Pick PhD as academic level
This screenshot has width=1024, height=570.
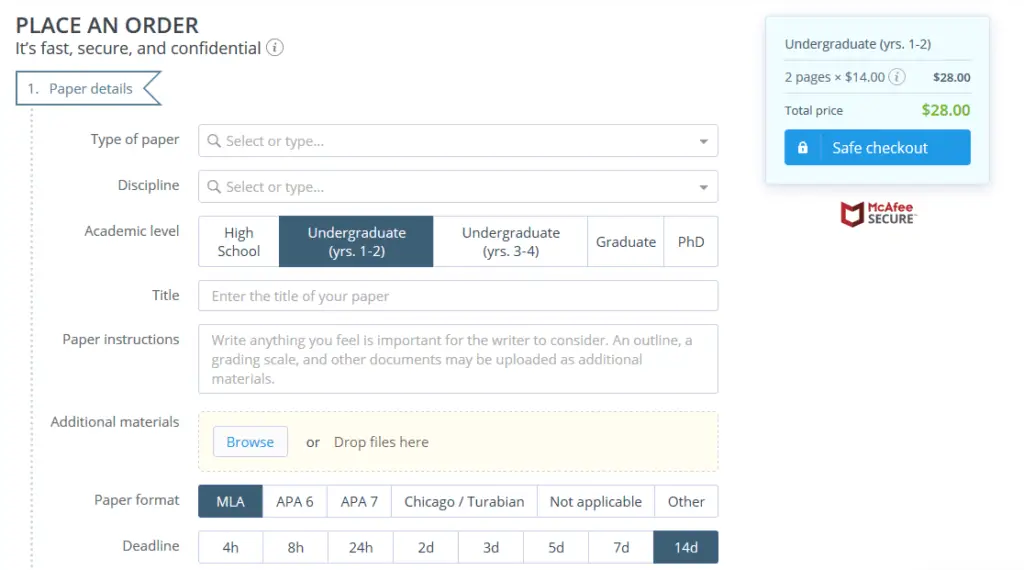coord(691,242)
